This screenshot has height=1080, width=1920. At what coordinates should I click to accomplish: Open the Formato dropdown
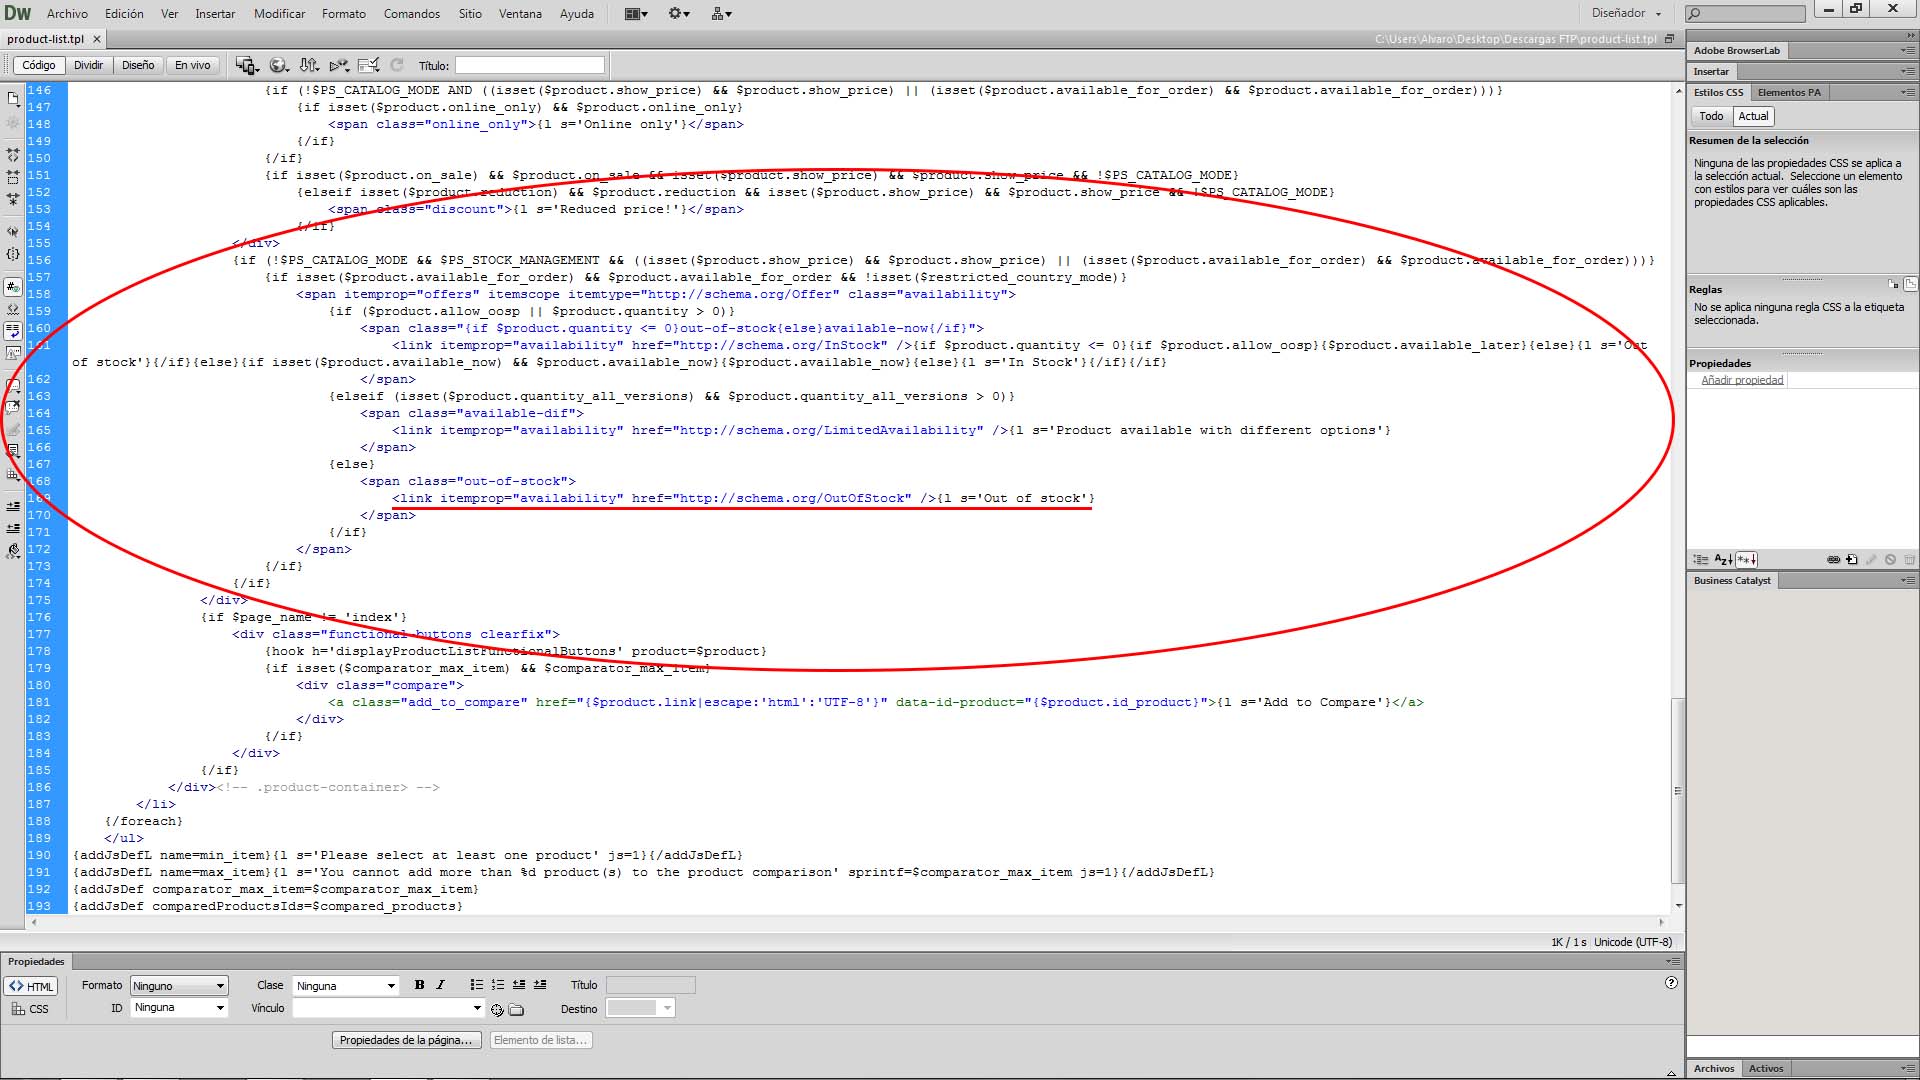pyautogui.click(x=179, y=986)
